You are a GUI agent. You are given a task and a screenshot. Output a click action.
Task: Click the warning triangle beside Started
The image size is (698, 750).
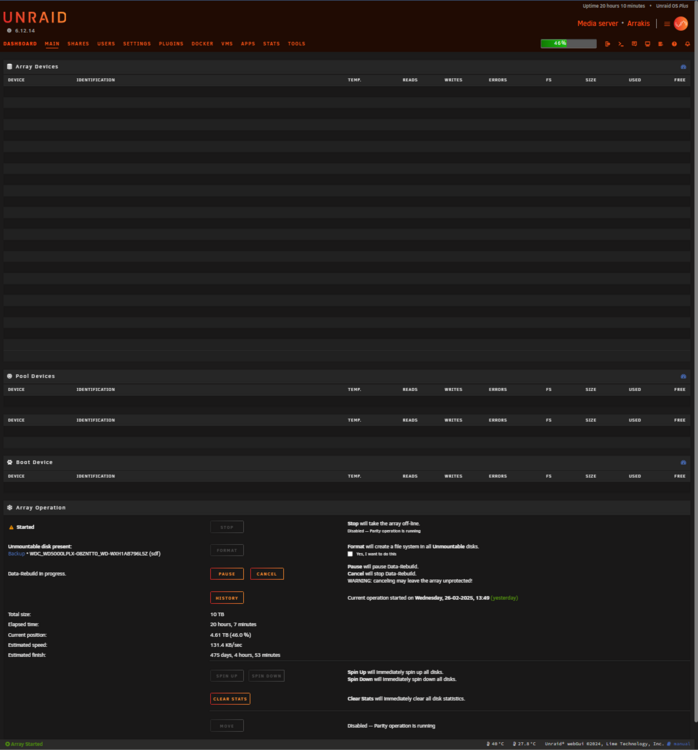coord(11,527)
